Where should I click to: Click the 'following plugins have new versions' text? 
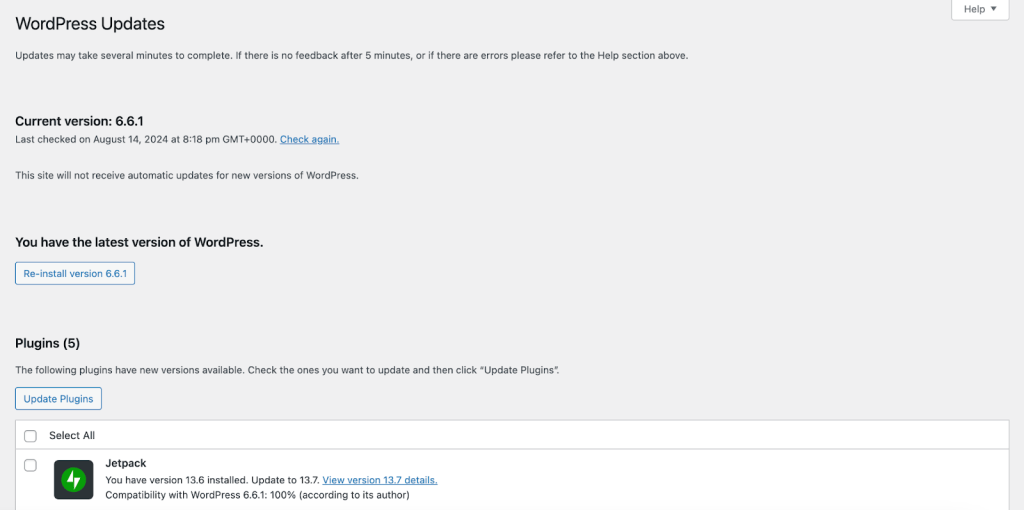(x=287, y=370)
